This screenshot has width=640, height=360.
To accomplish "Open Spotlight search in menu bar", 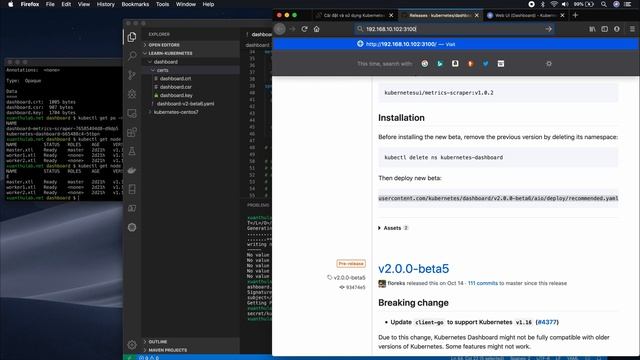I will (604, 4).
